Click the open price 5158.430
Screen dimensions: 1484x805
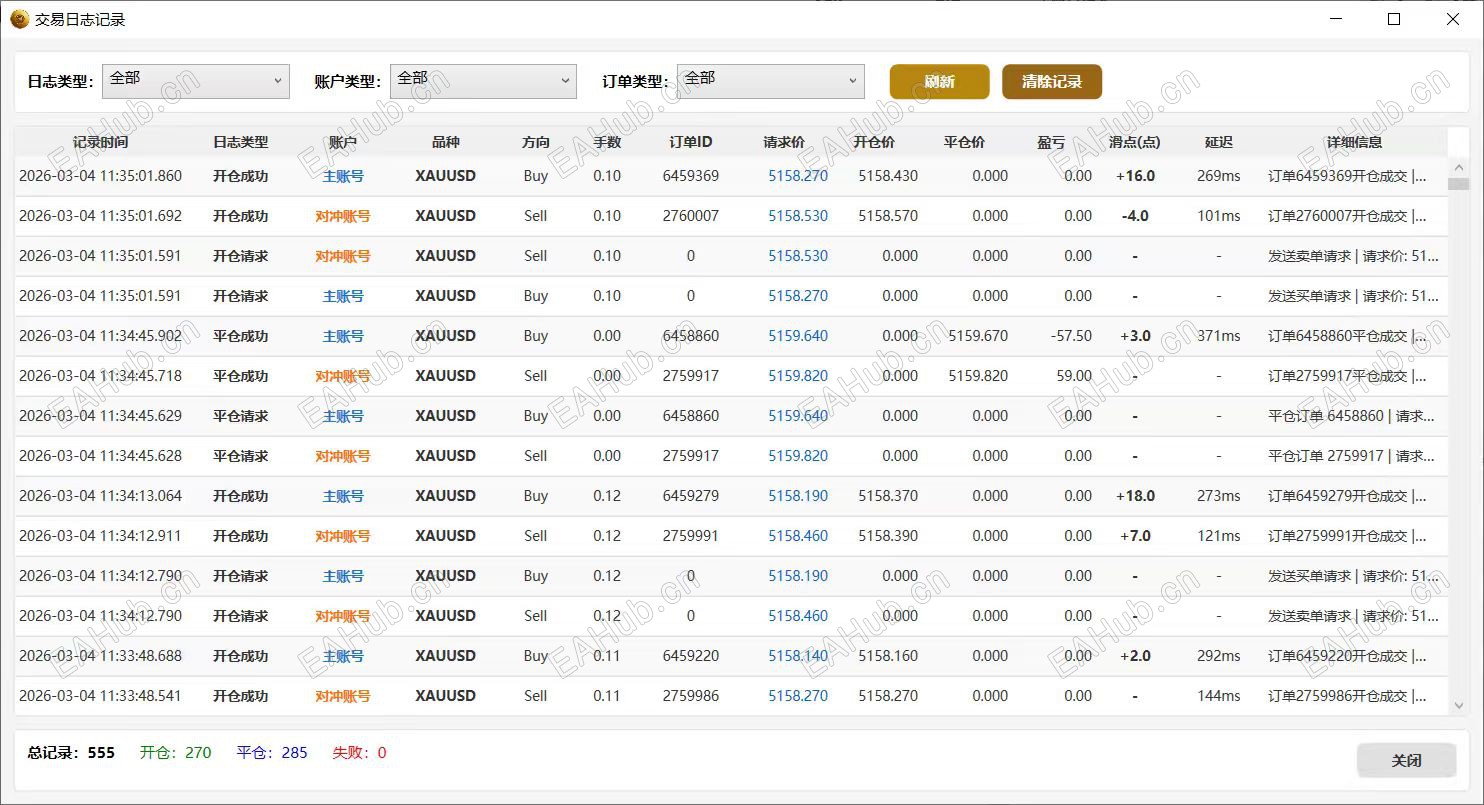(888, 176)
